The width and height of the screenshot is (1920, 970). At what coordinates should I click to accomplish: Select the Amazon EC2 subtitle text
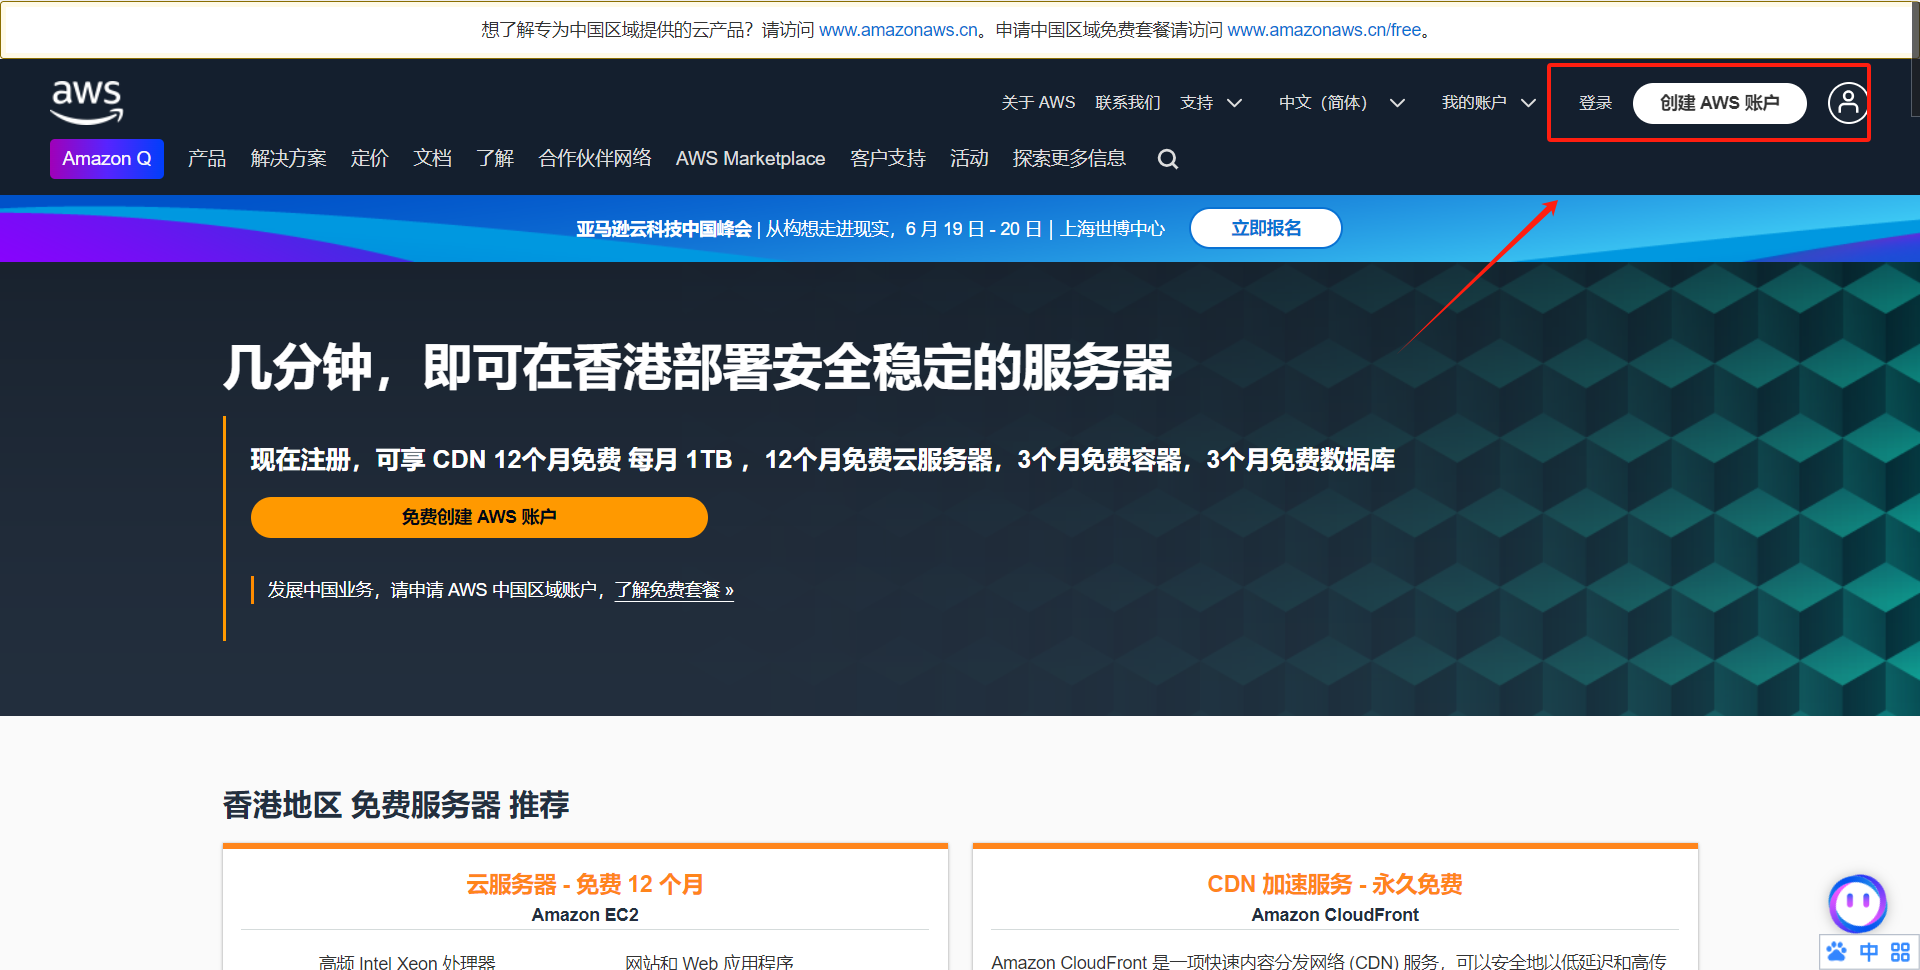click(x=585, y=915)
